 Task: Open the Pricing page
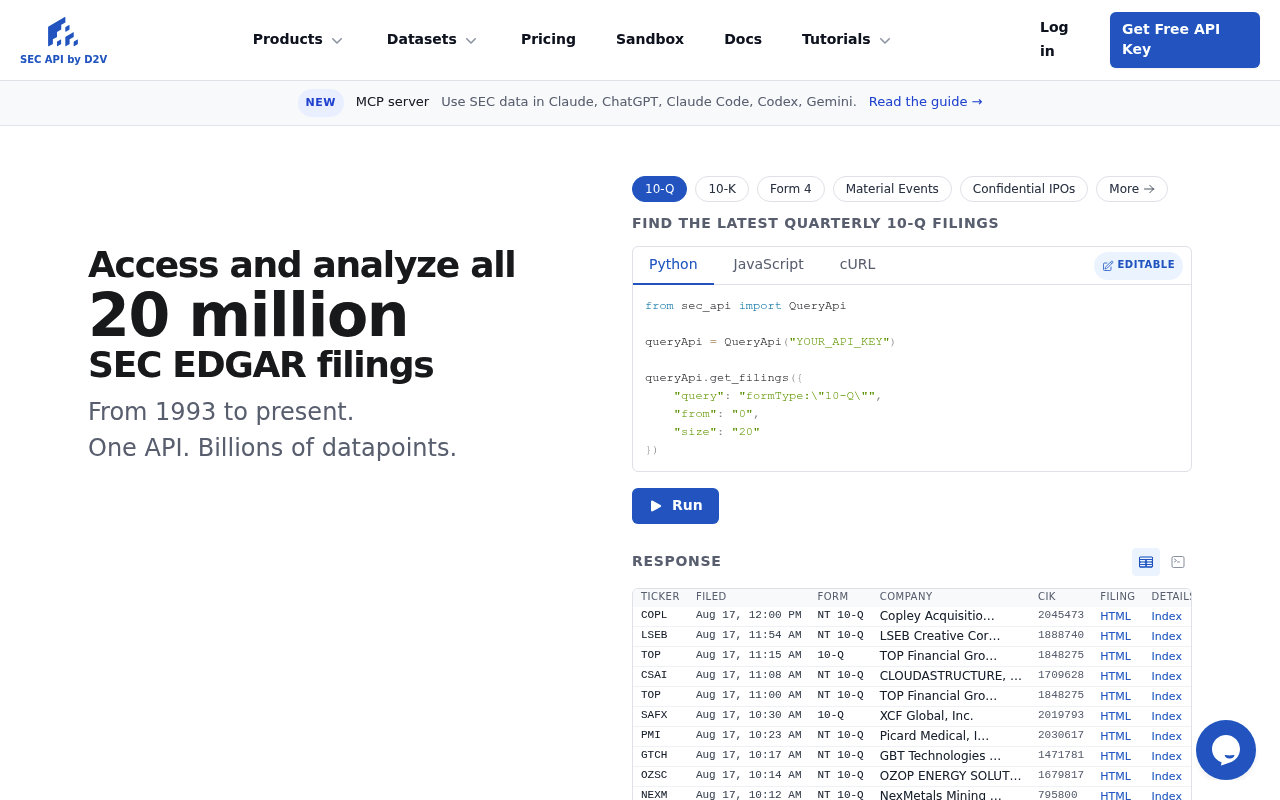point(548,39)
